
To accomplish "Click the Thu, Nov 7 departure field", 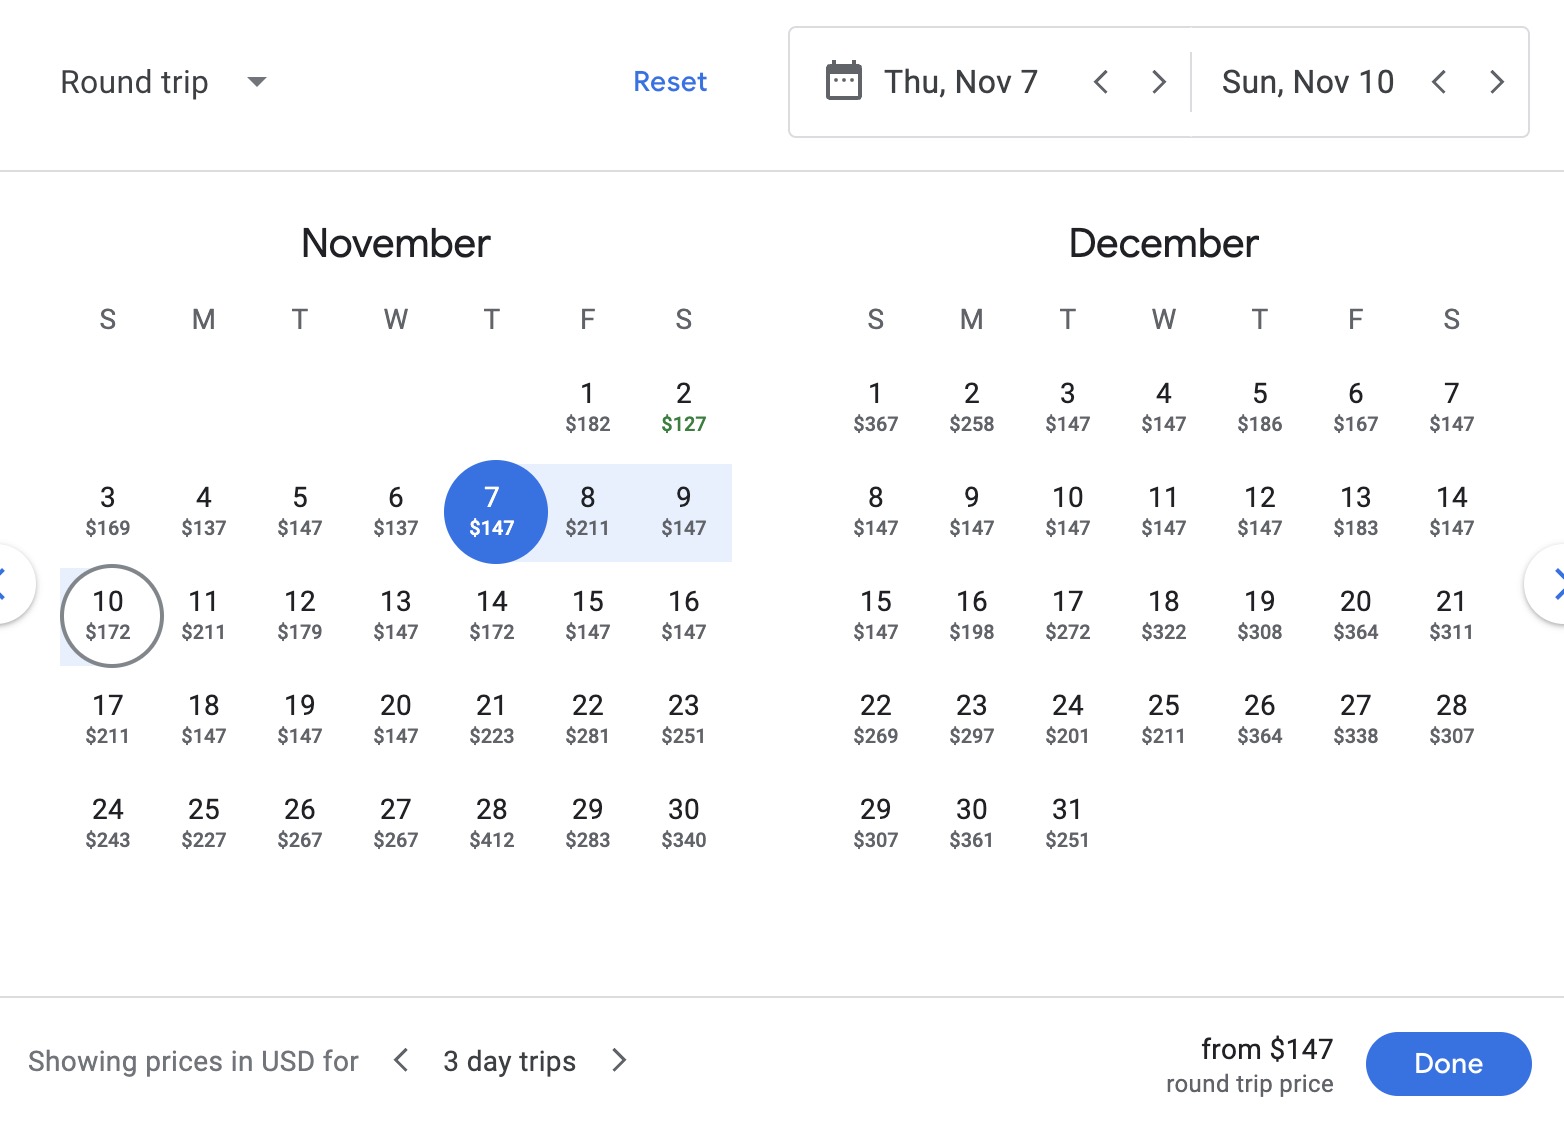I will [960, 82].
